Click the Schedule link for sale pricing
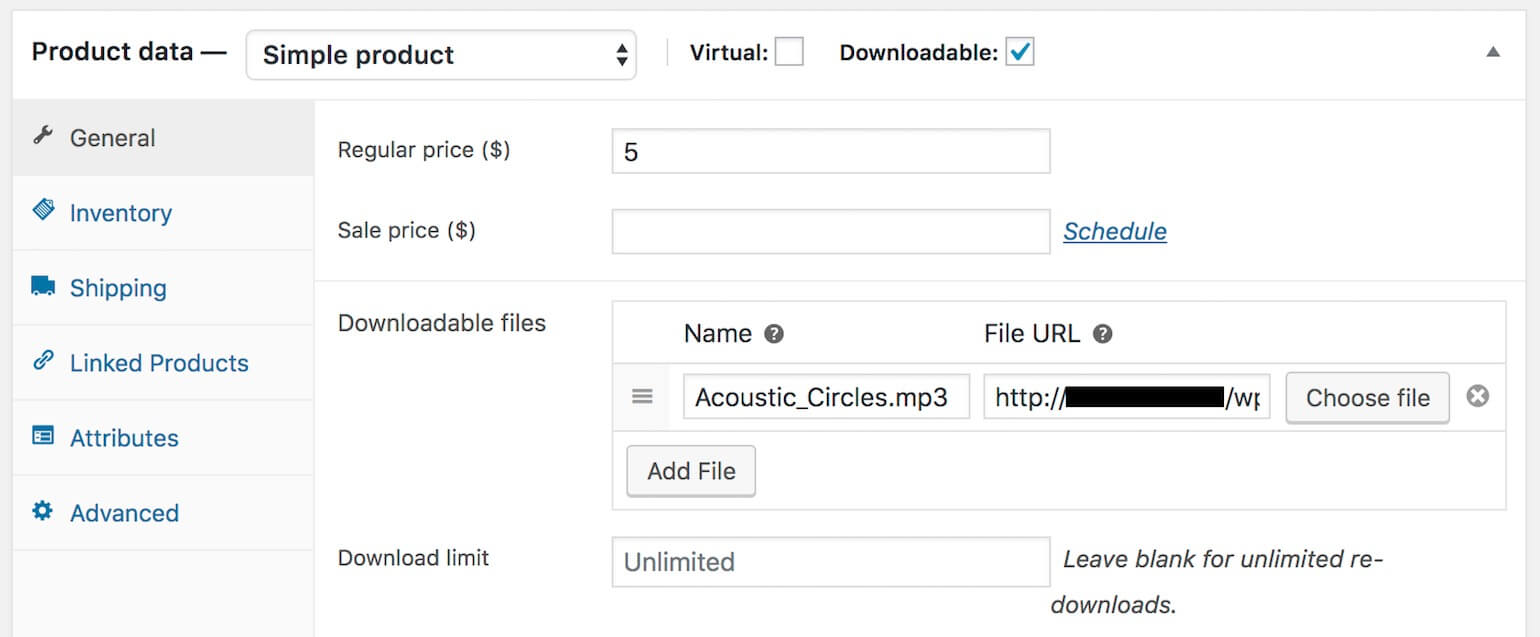1540x637 pixels. (x=1114, y=231)
